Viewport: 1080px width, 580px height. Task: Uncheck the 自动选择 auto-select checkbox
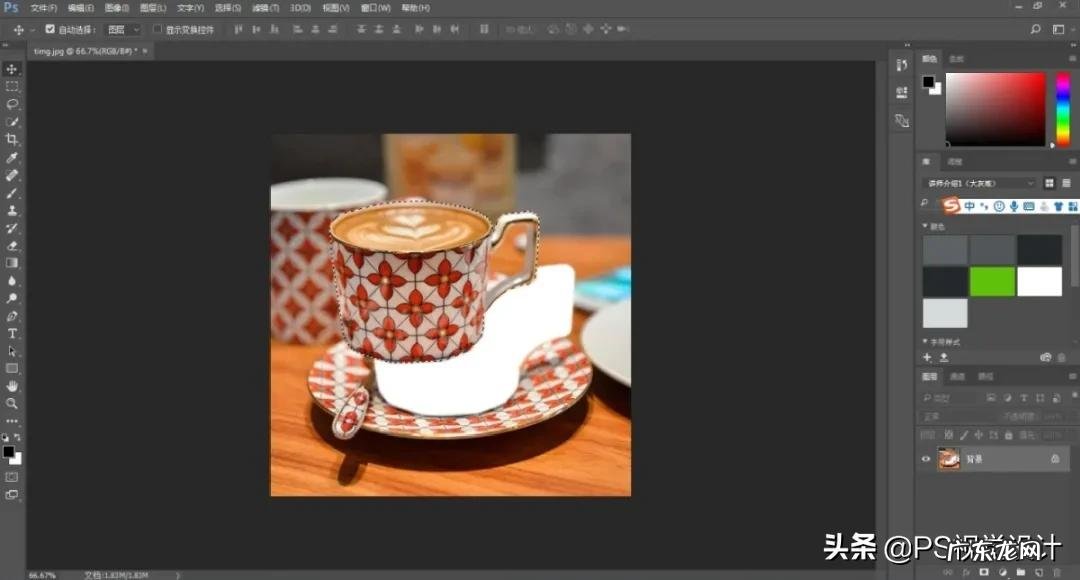pos(50,30)
